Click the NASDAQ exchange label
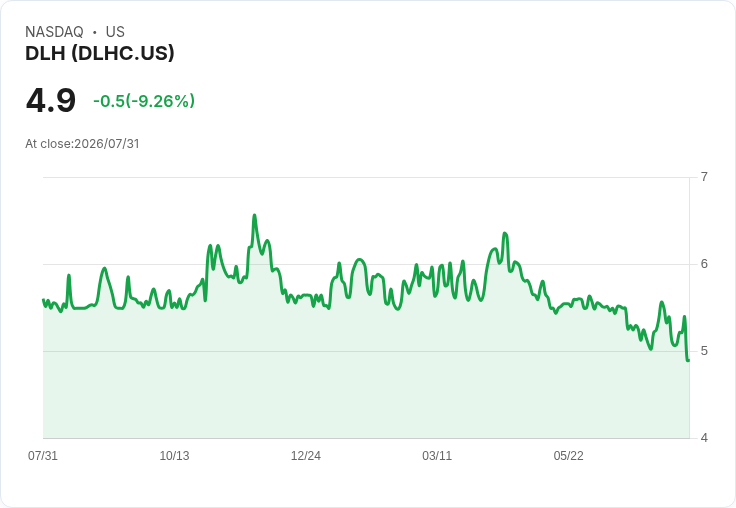Image resolution: width=736 pixels, height=508 pixels. tap(54, 32)
